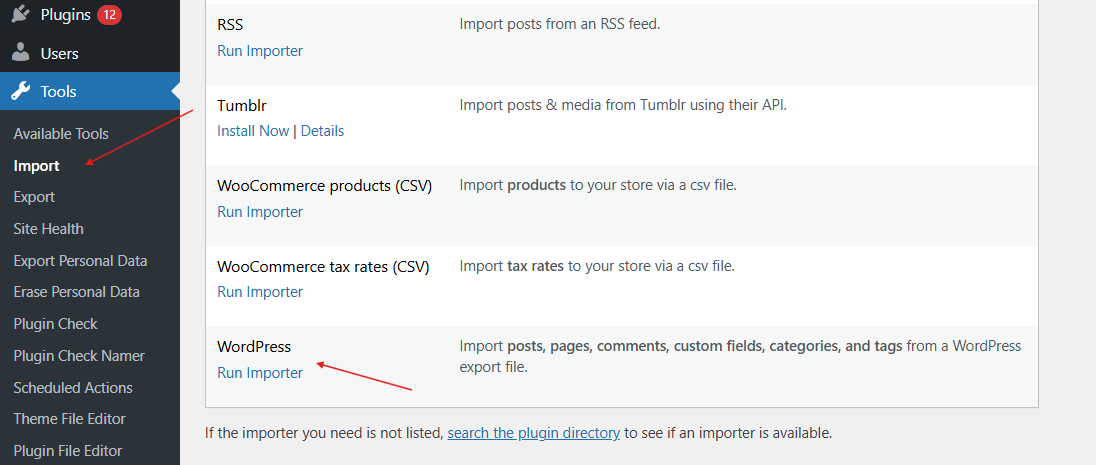Click 'Import products to your store' description

coord(598,185)
